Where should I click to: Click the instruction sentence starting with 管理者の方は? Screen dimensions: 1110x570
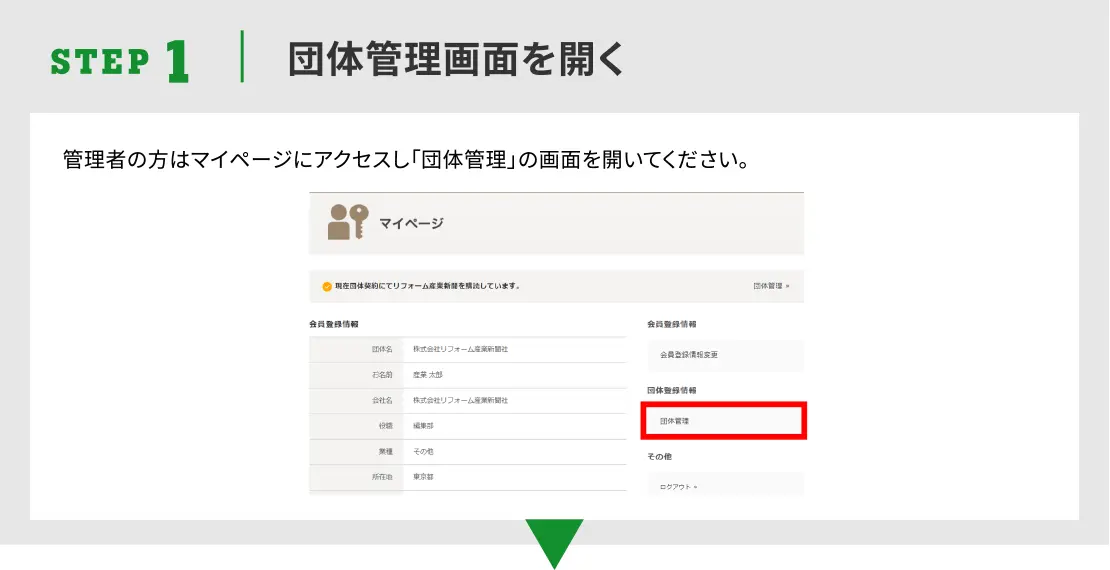pos(406,159)
